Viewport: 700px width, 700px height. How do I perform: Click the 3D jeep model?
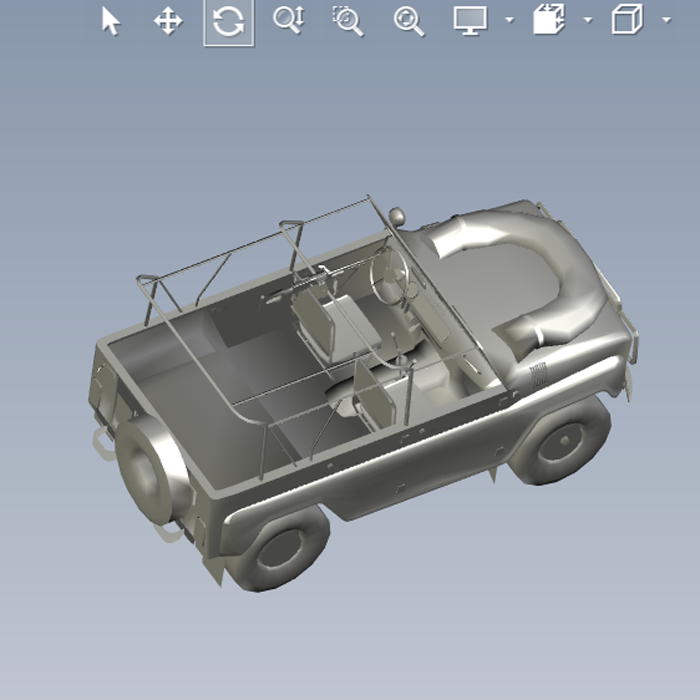coord(362,393)
